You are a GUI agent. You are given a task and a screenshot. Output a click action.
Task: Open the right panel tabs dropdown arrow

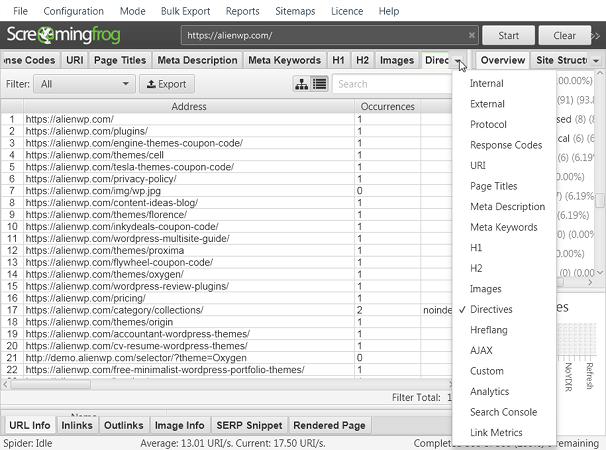click(x=596, y=61)
